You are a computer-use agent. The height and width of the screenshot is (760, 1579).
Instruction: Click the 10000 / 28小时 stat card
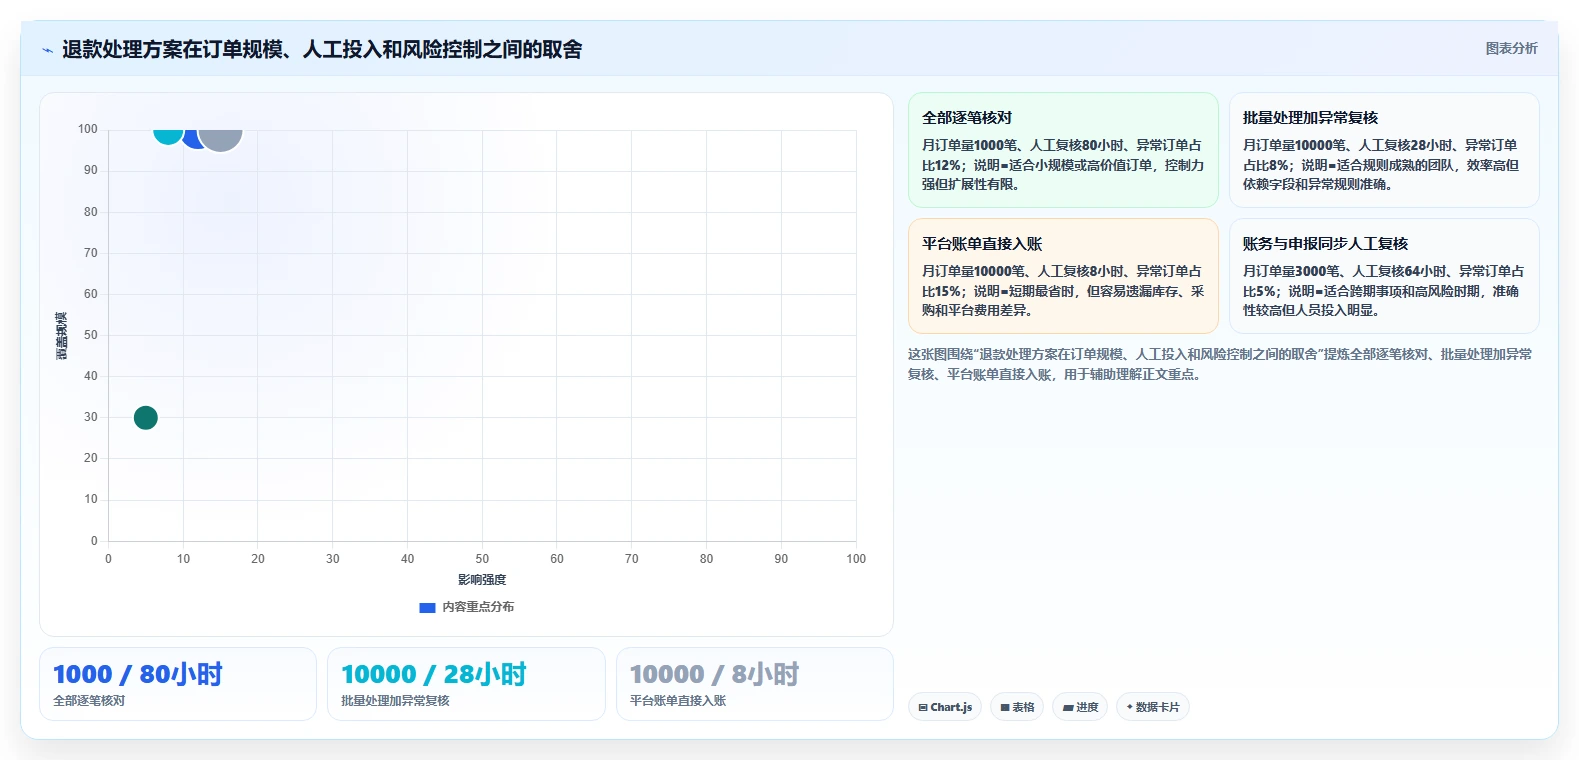[x=466, y=684]
